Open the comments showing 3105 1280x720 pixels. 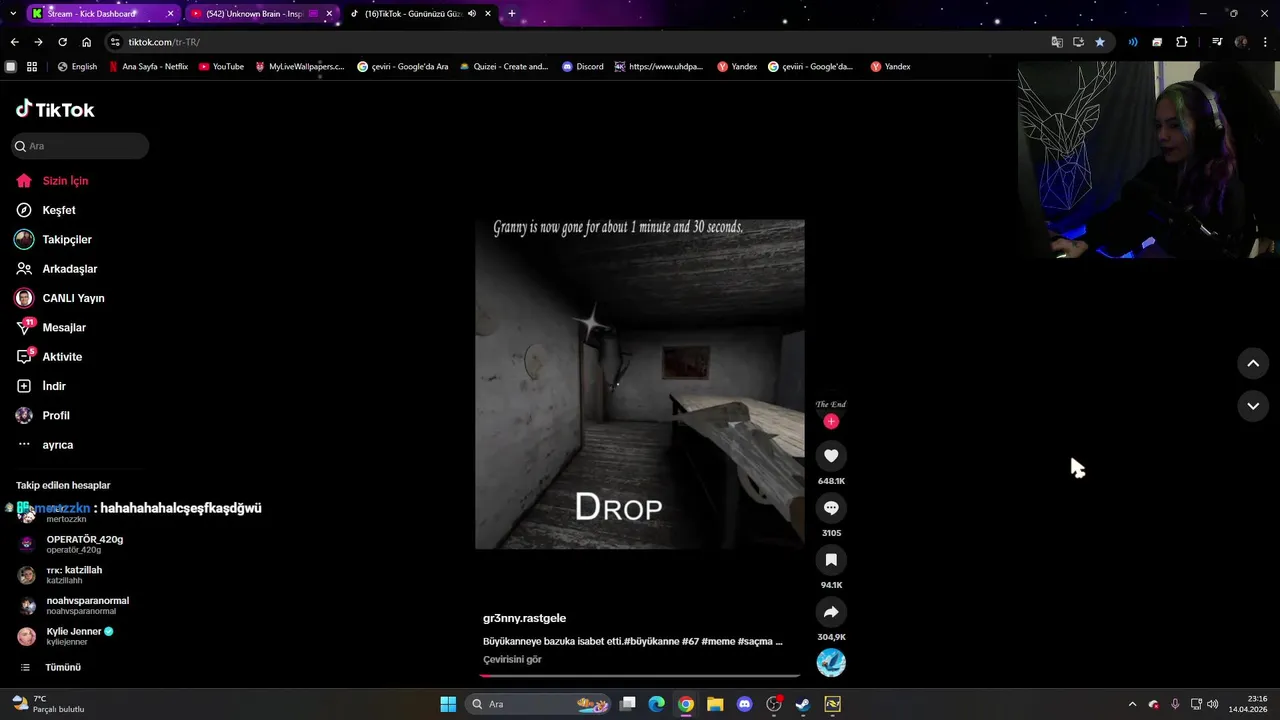point(831,508)
